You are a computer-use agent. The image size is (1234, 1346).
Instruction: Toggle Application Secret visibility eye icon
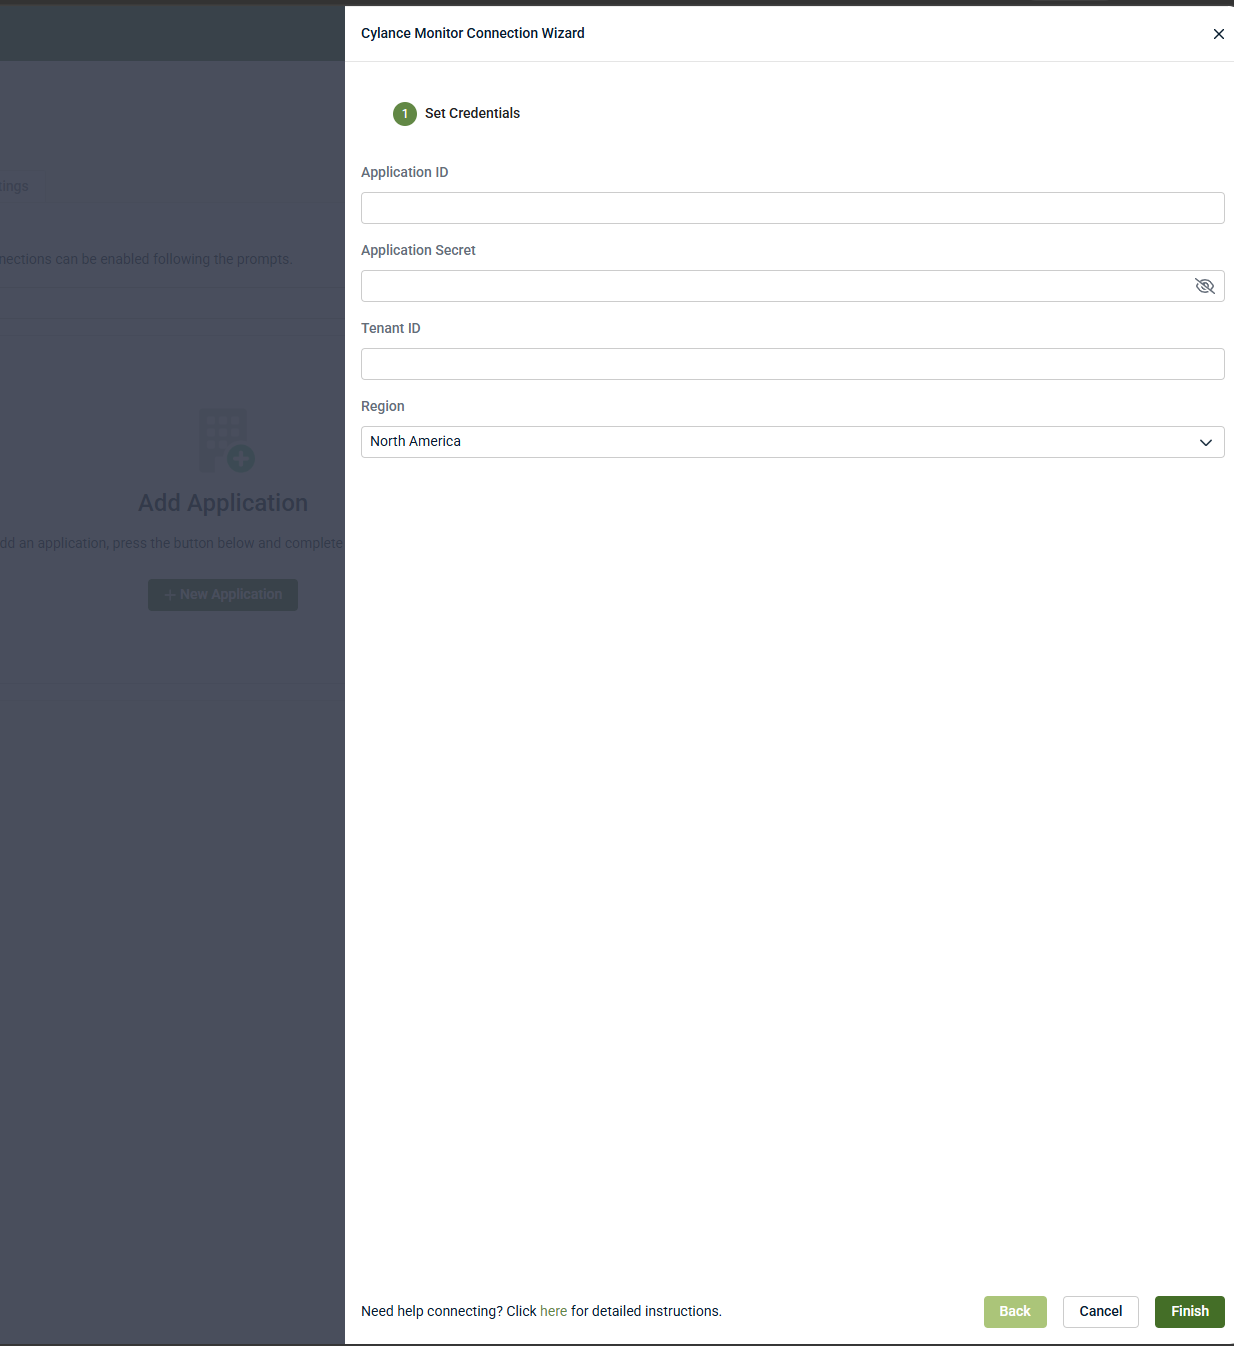click(x=1204, y=286)
